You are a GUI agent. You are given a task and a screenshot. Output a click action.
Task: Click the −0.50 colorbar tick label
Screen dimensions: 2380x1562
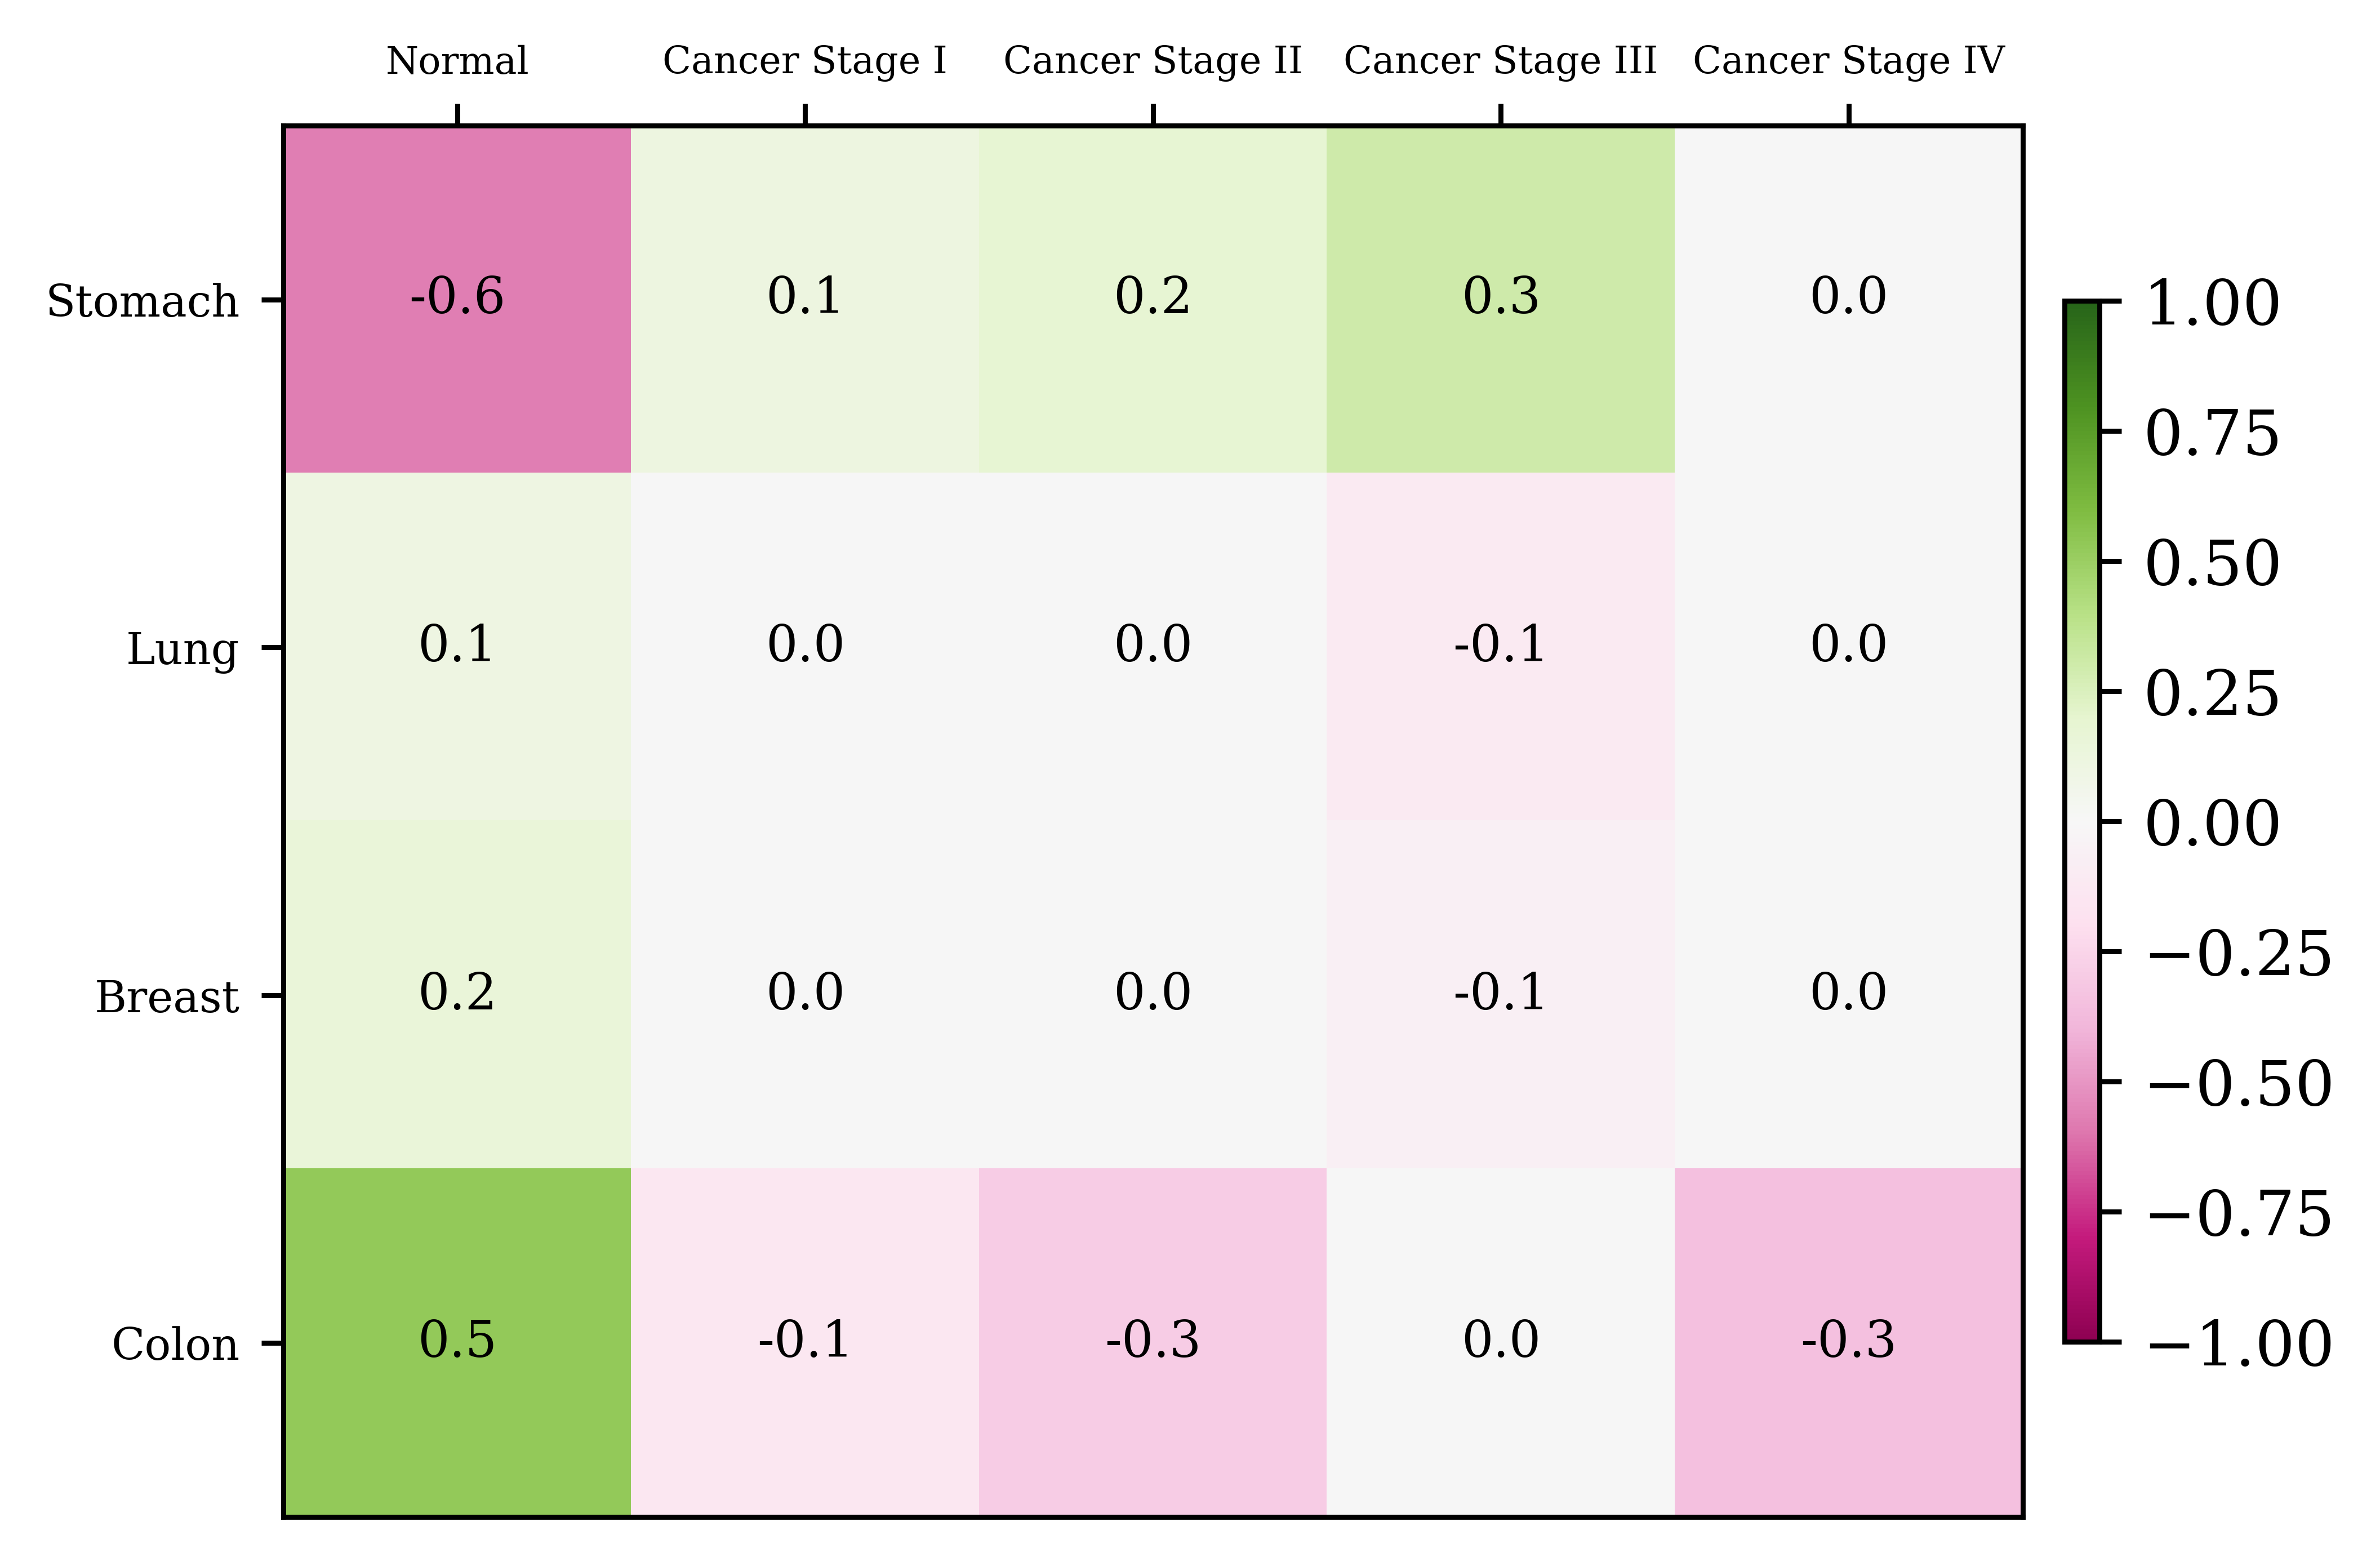tap(2238, 1084)
